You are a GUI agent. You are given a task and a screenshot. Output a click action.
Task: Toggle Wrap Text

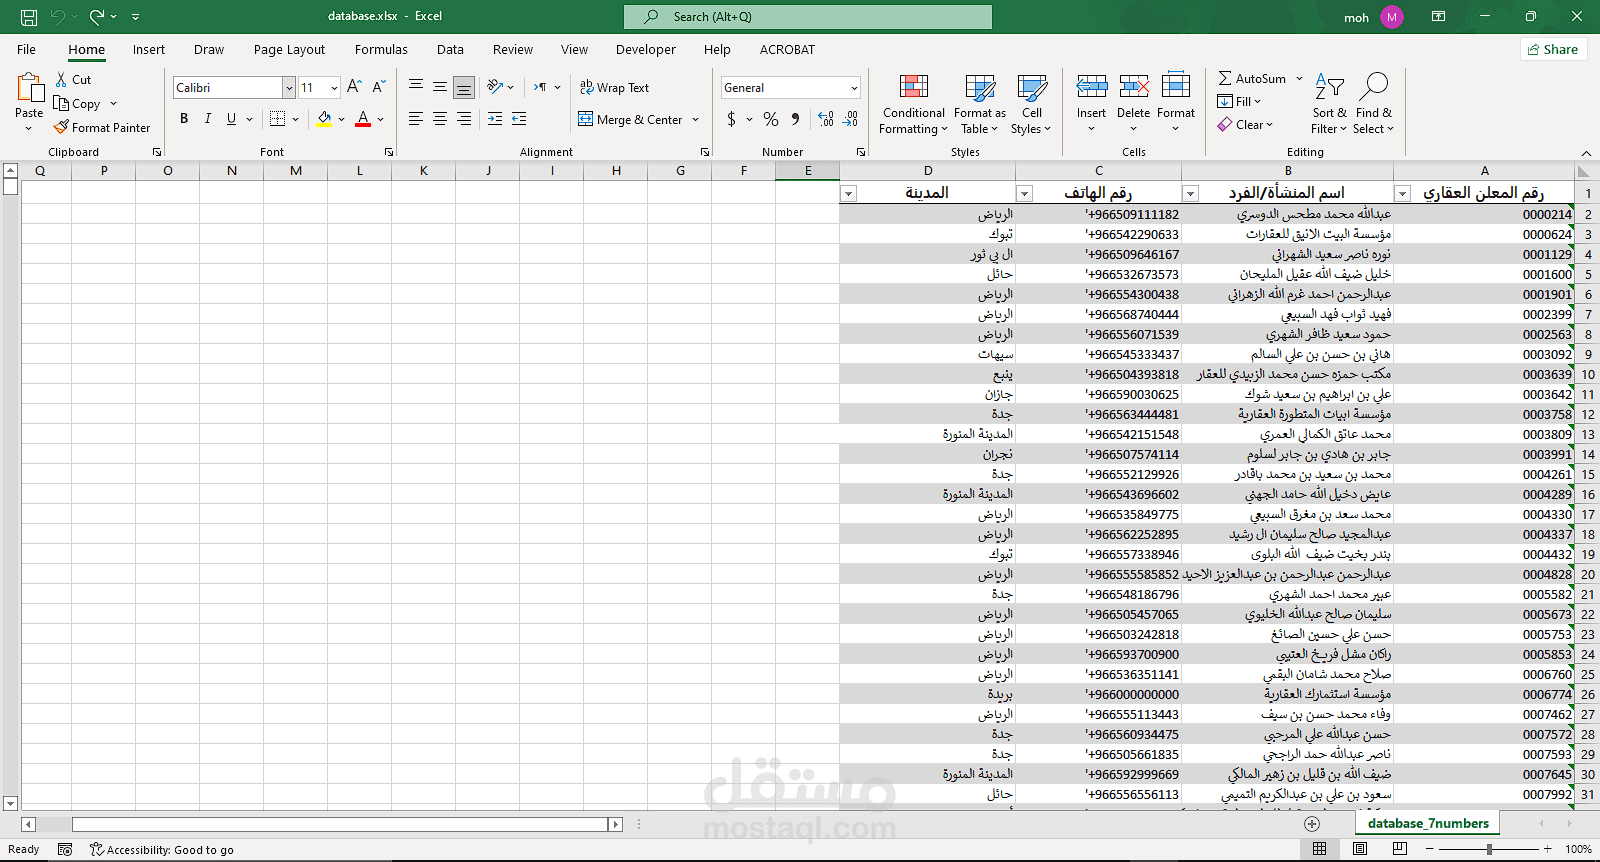(x=615, y=88)
